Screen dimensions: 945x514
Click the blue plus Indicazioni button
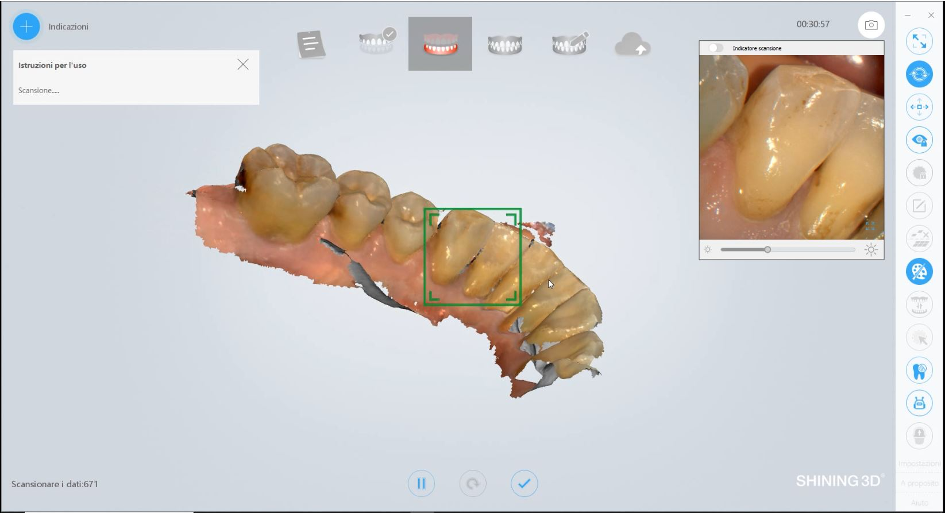(26, 27)
